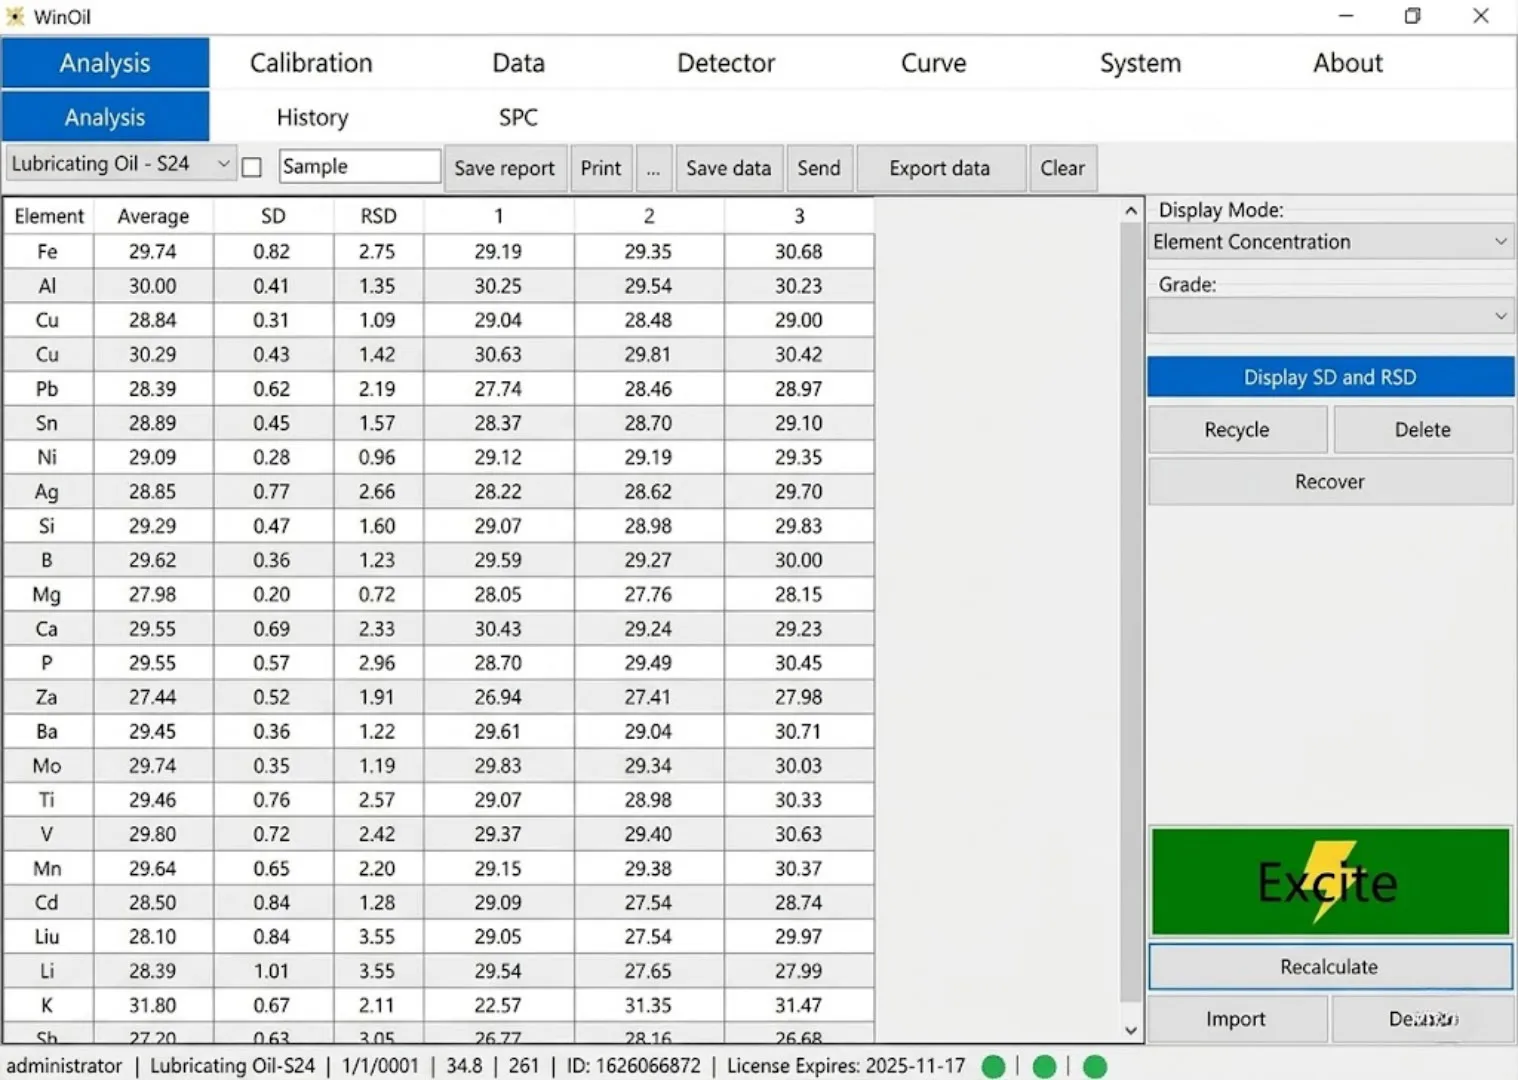Select the Fe element row

(439, 251)
